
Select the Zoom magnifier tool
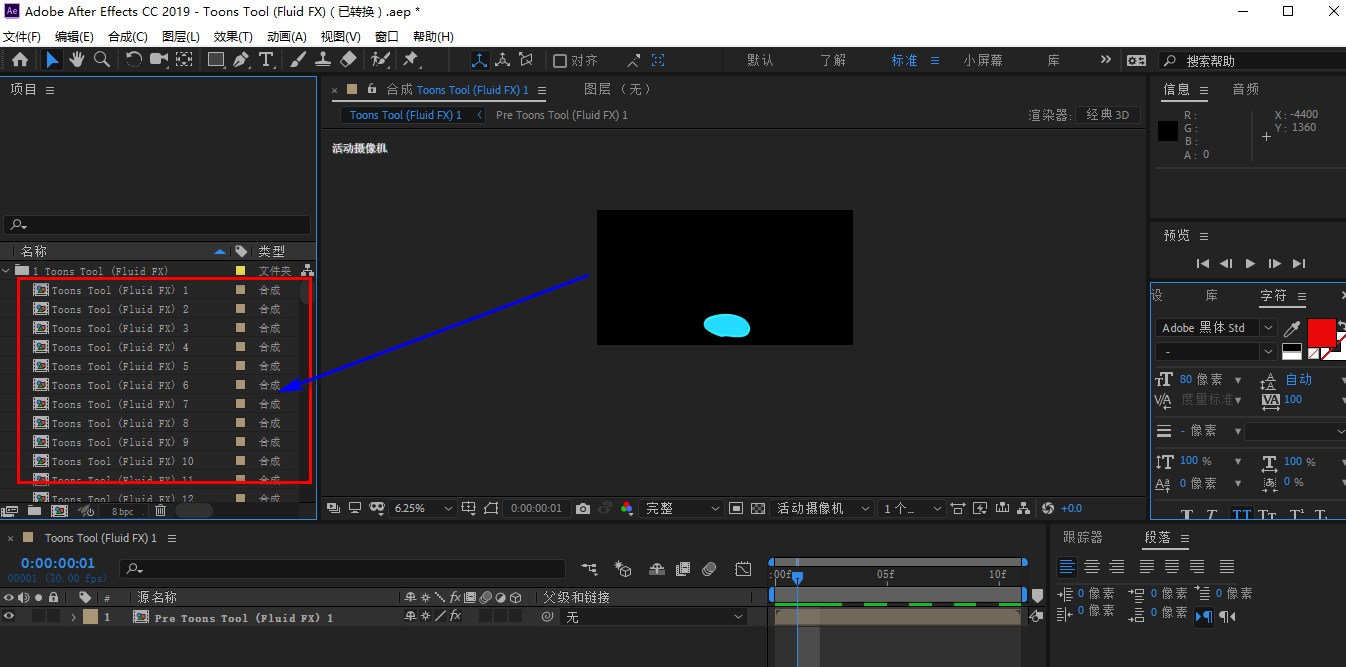(101, 60)
